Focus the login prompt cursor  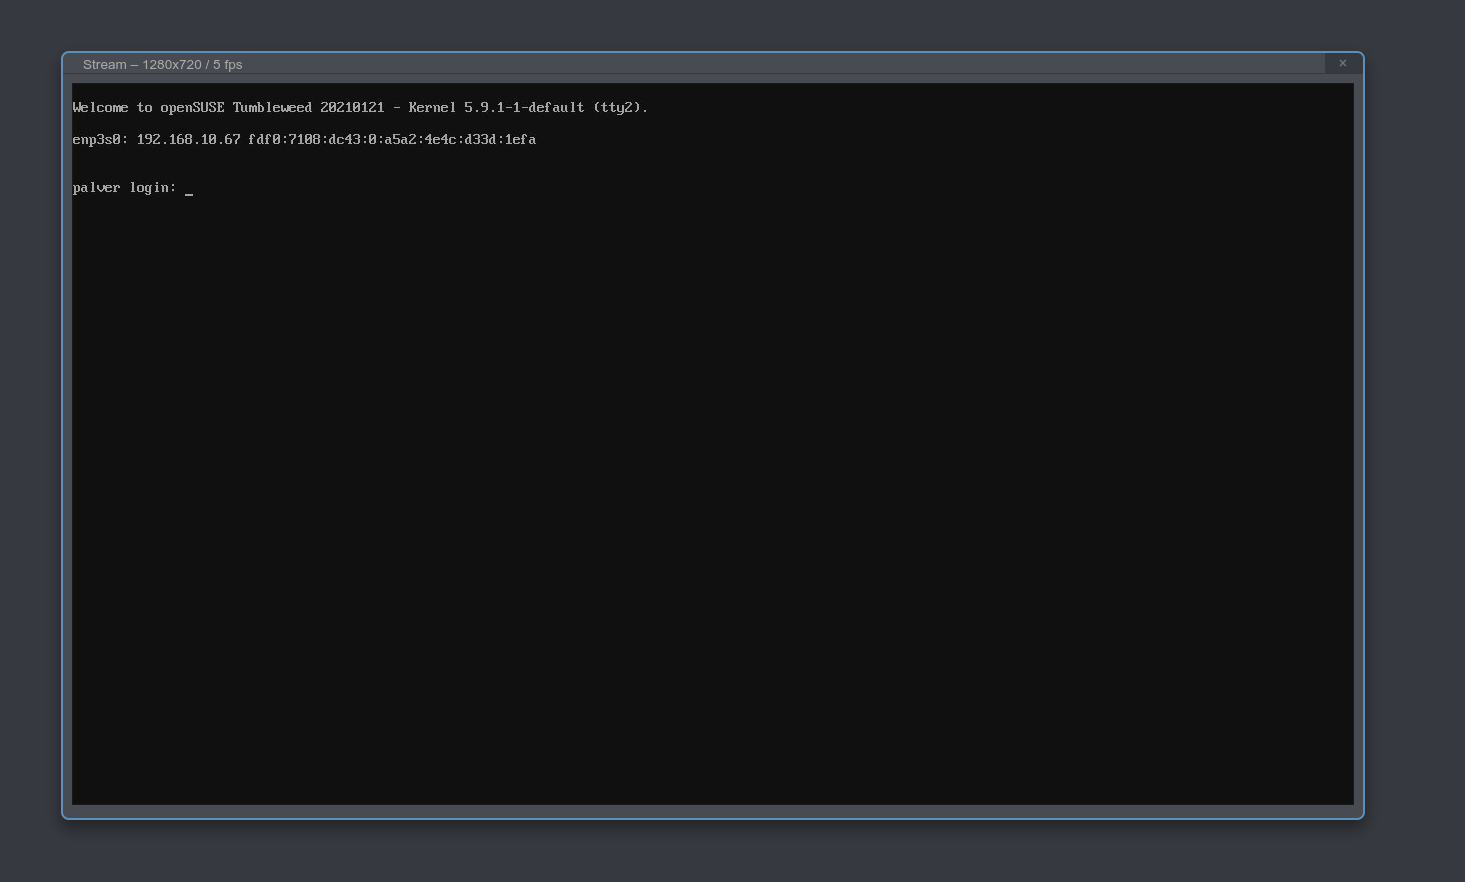point(189,189)
